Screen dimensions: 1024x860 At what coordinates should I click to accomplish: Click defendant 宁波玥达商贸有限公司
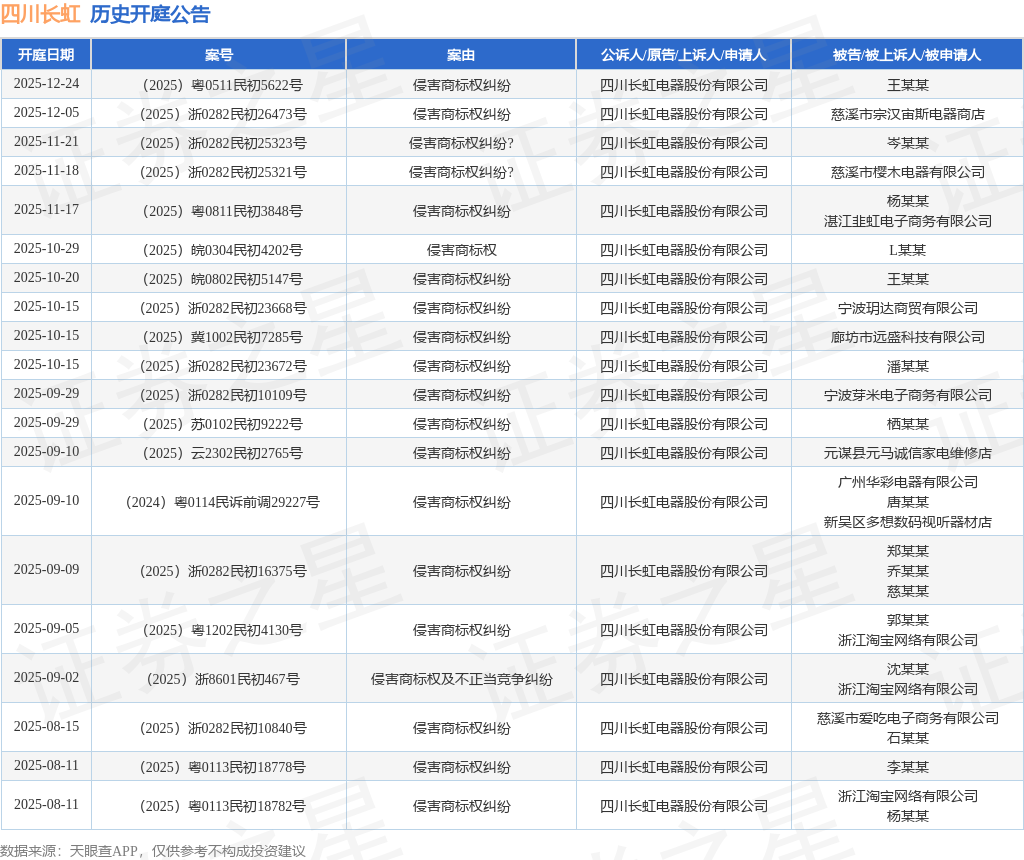908,308
